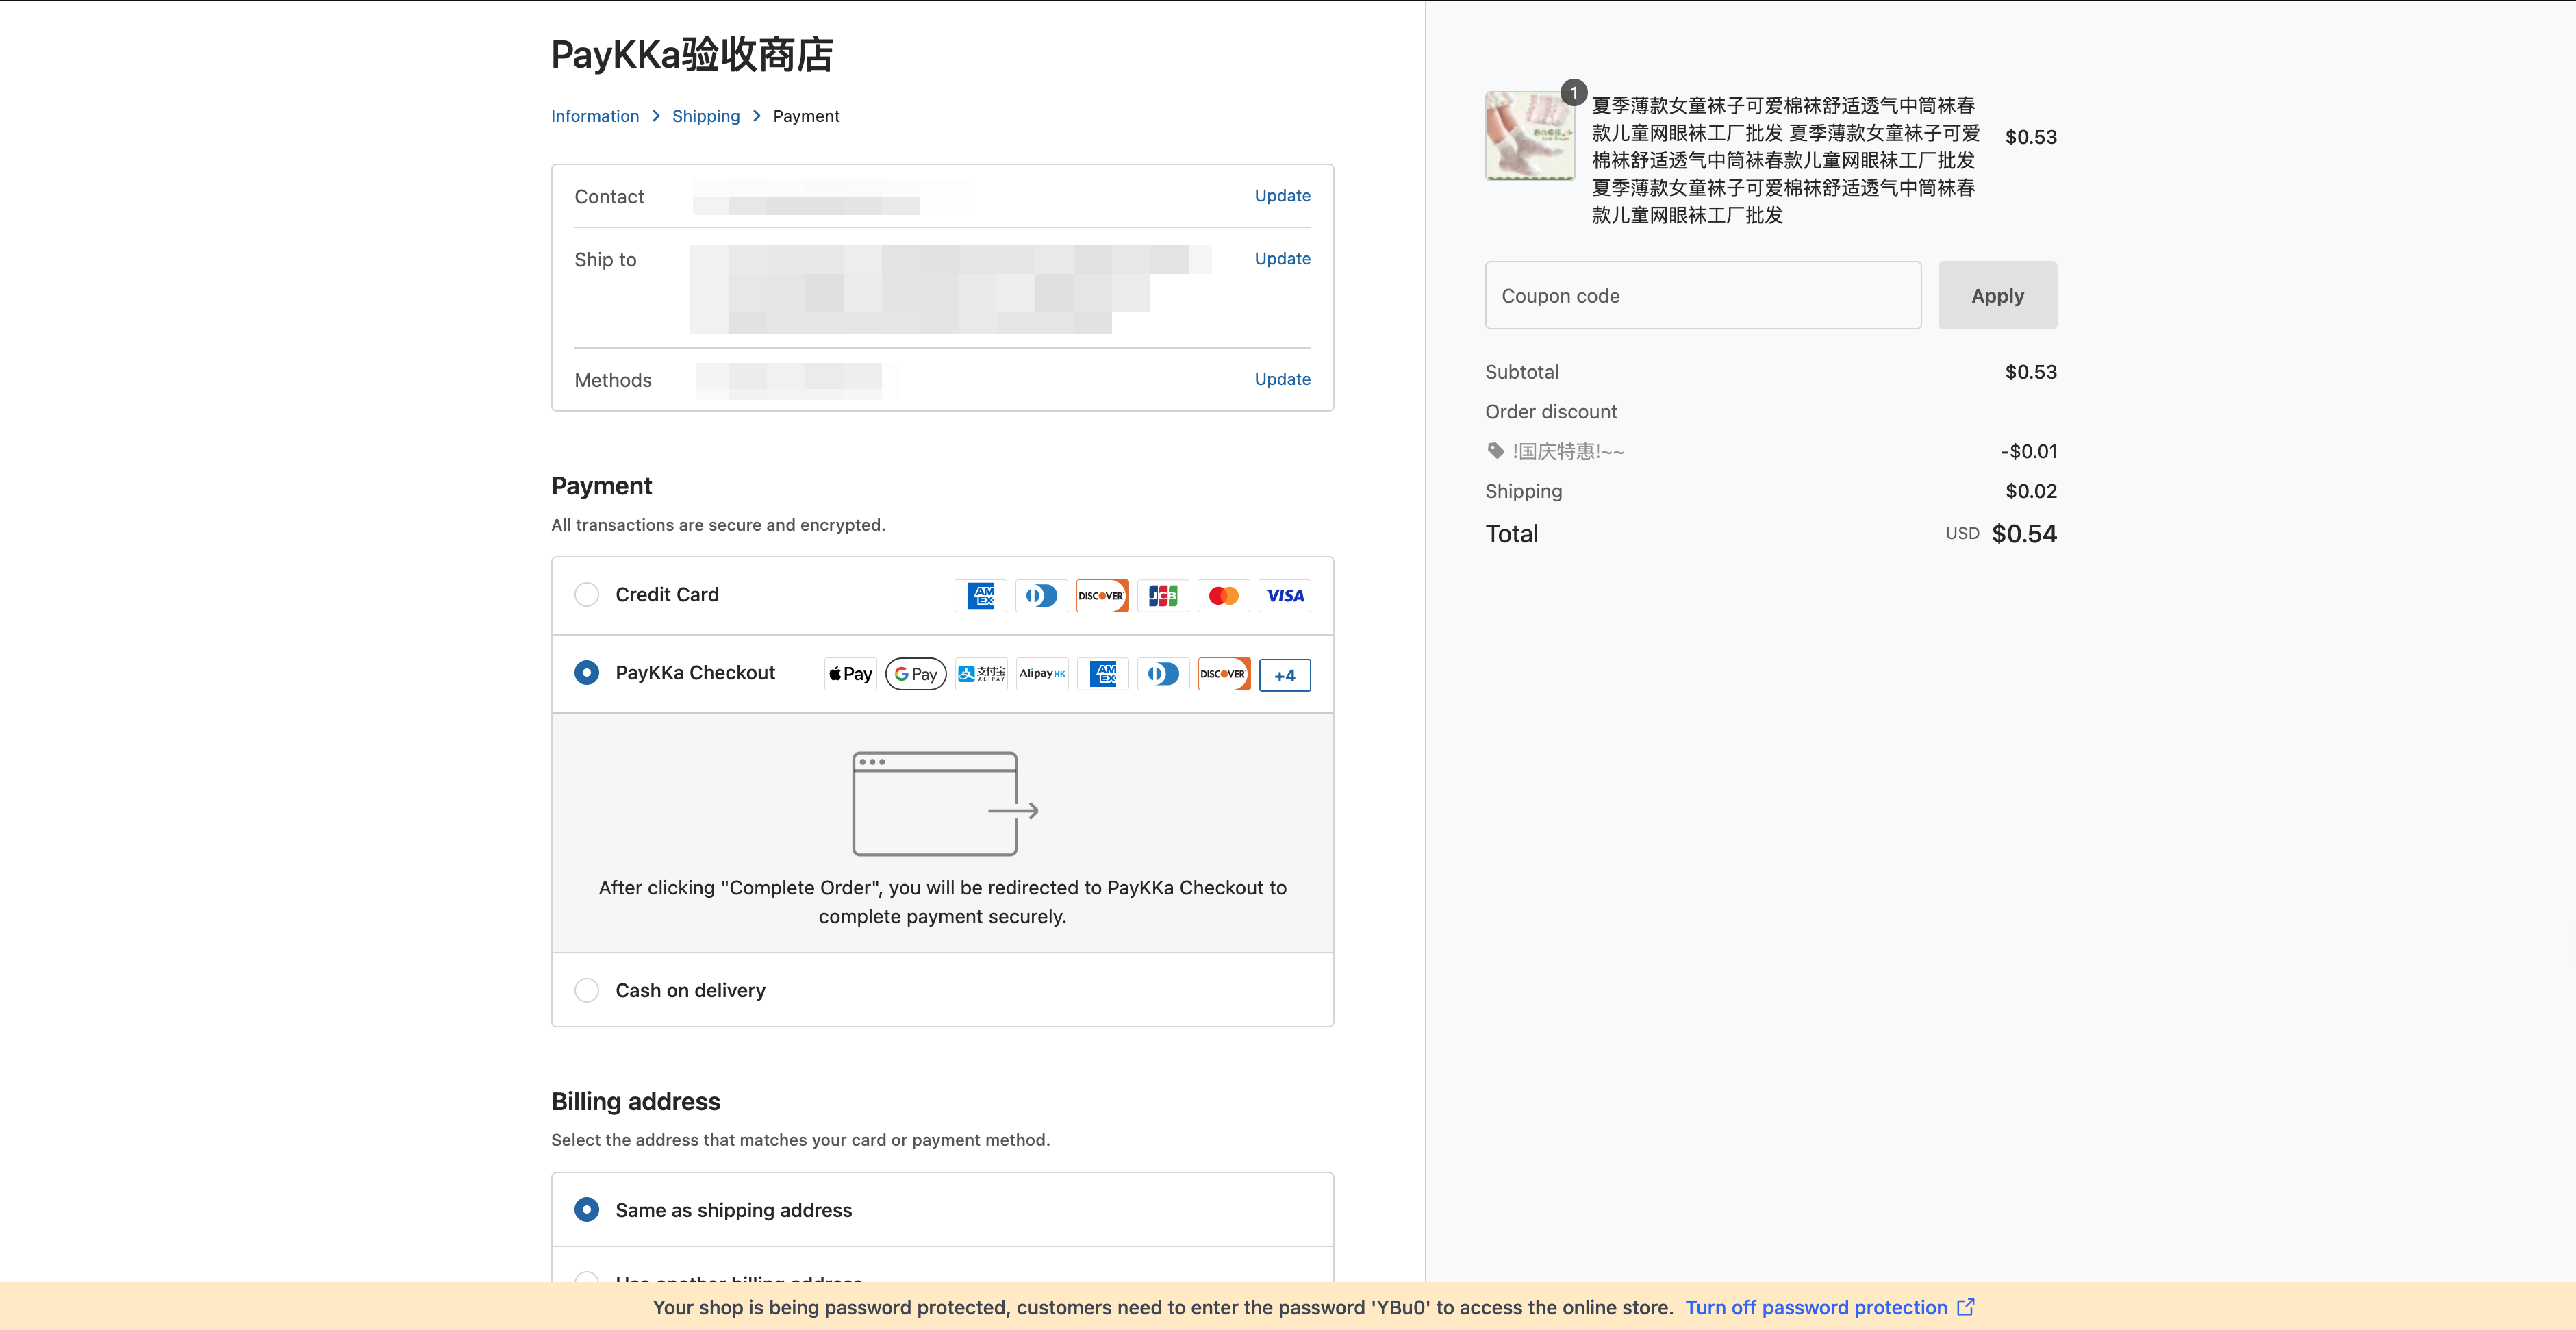Select Same as shipping address option

pos(587,1210)
